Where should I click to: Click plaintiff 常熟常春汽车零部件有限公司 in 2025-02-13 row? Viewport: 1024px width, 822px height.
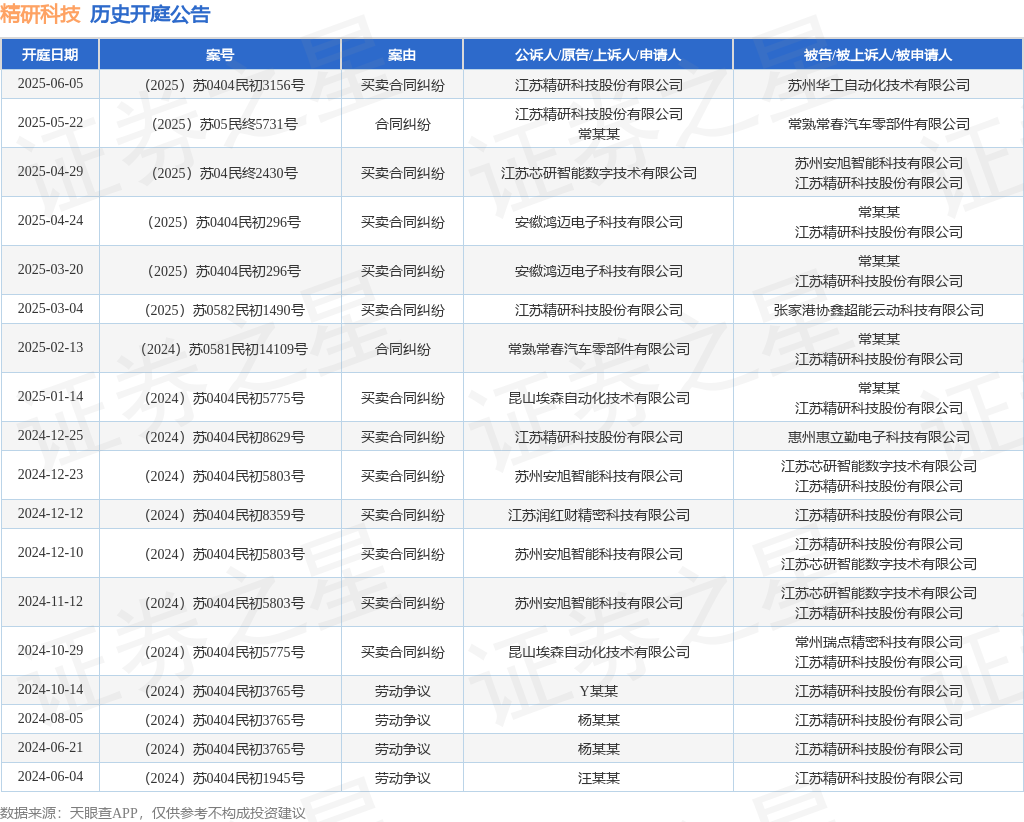point(598,349)
